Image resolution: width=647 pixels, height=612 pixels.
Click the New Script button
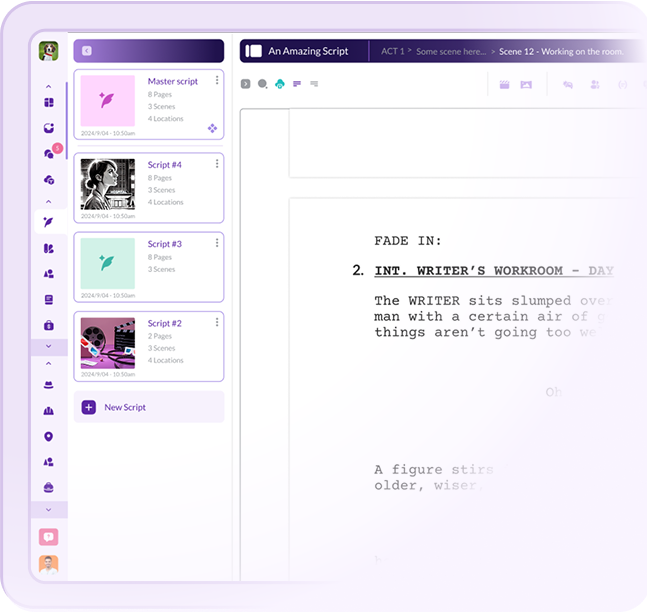(x=148, y=407)
